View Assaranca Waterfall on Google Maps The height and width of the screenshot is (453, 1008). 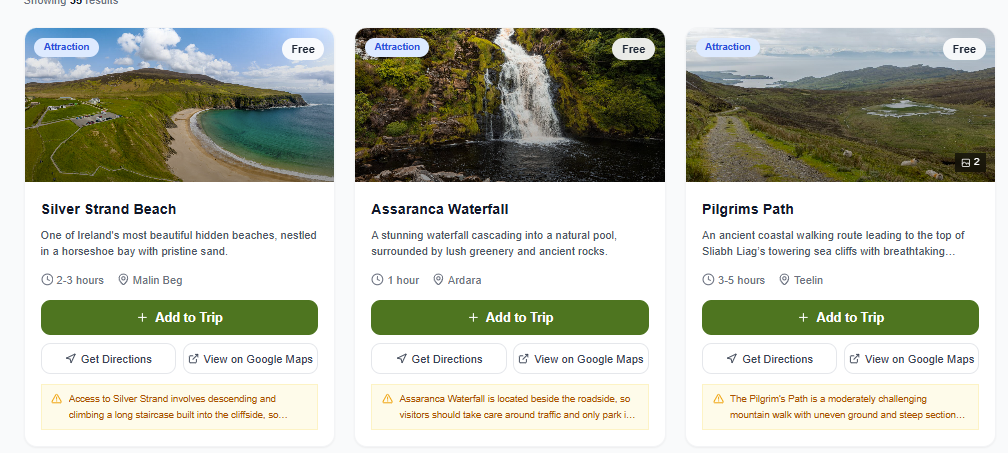coord(580,359)
